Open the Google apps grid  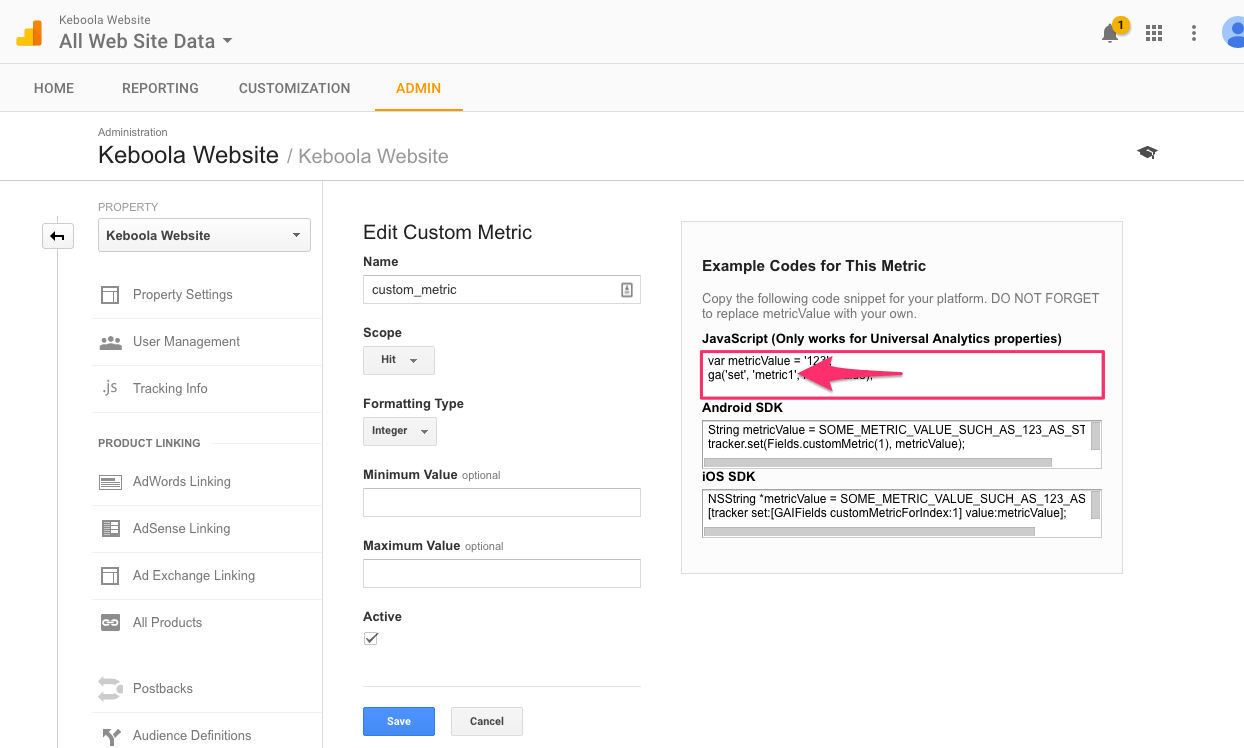[x=1154, y=33]
